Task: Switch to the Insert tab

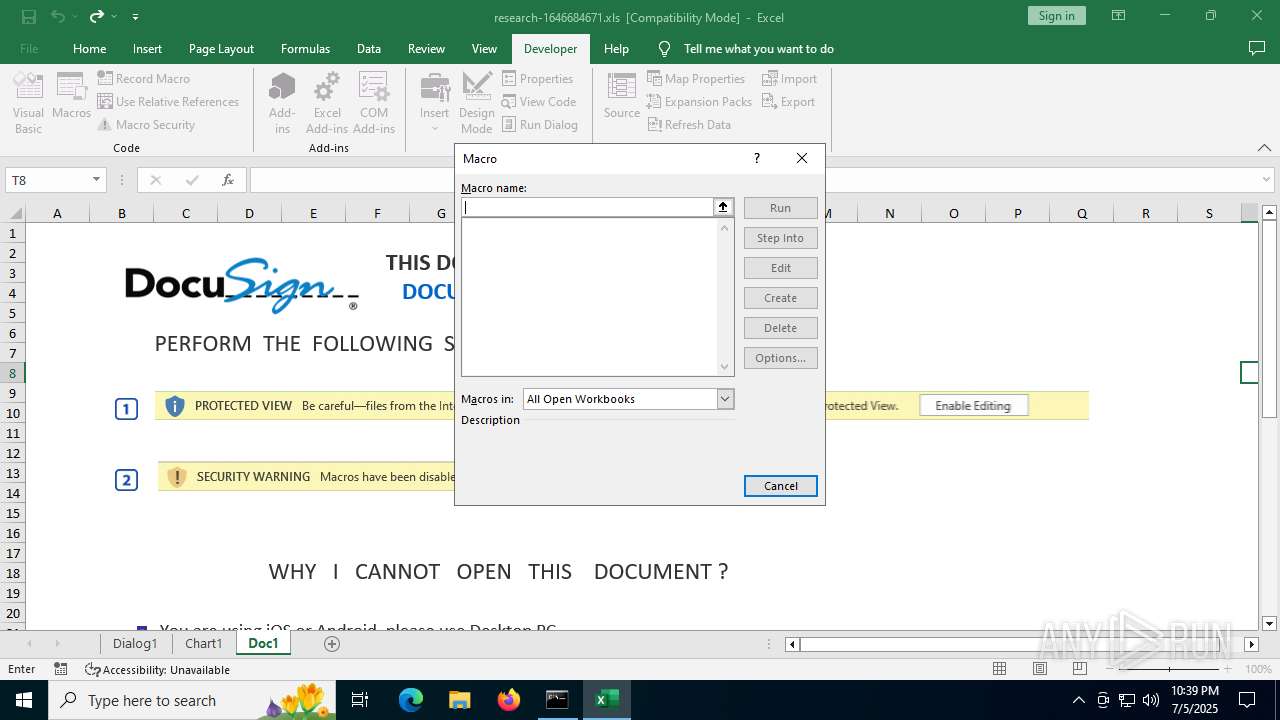Action: pos(147,48)
